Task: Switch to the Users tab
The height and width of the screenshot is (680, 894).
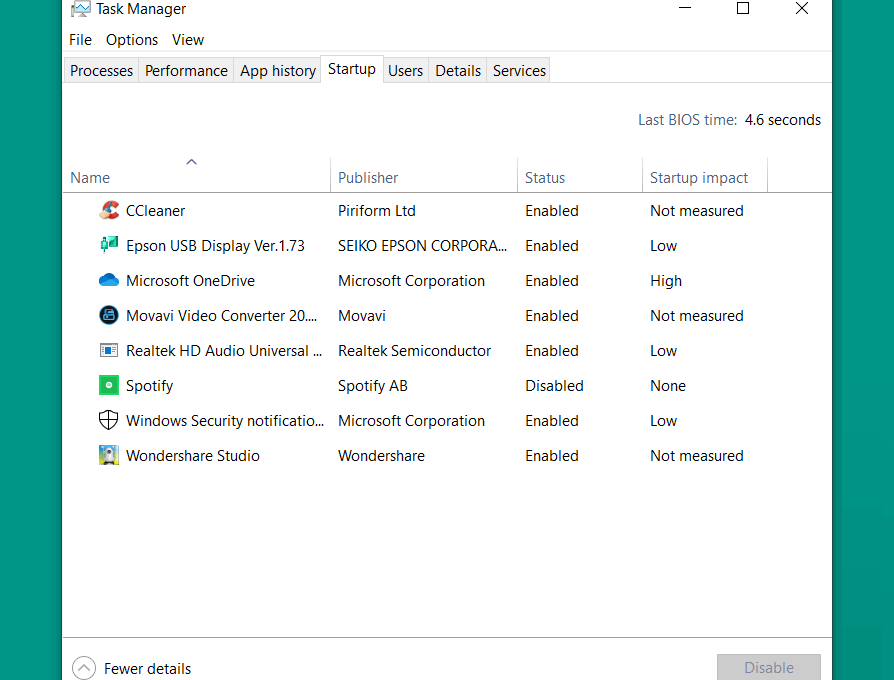Action: tap(405, 70)
